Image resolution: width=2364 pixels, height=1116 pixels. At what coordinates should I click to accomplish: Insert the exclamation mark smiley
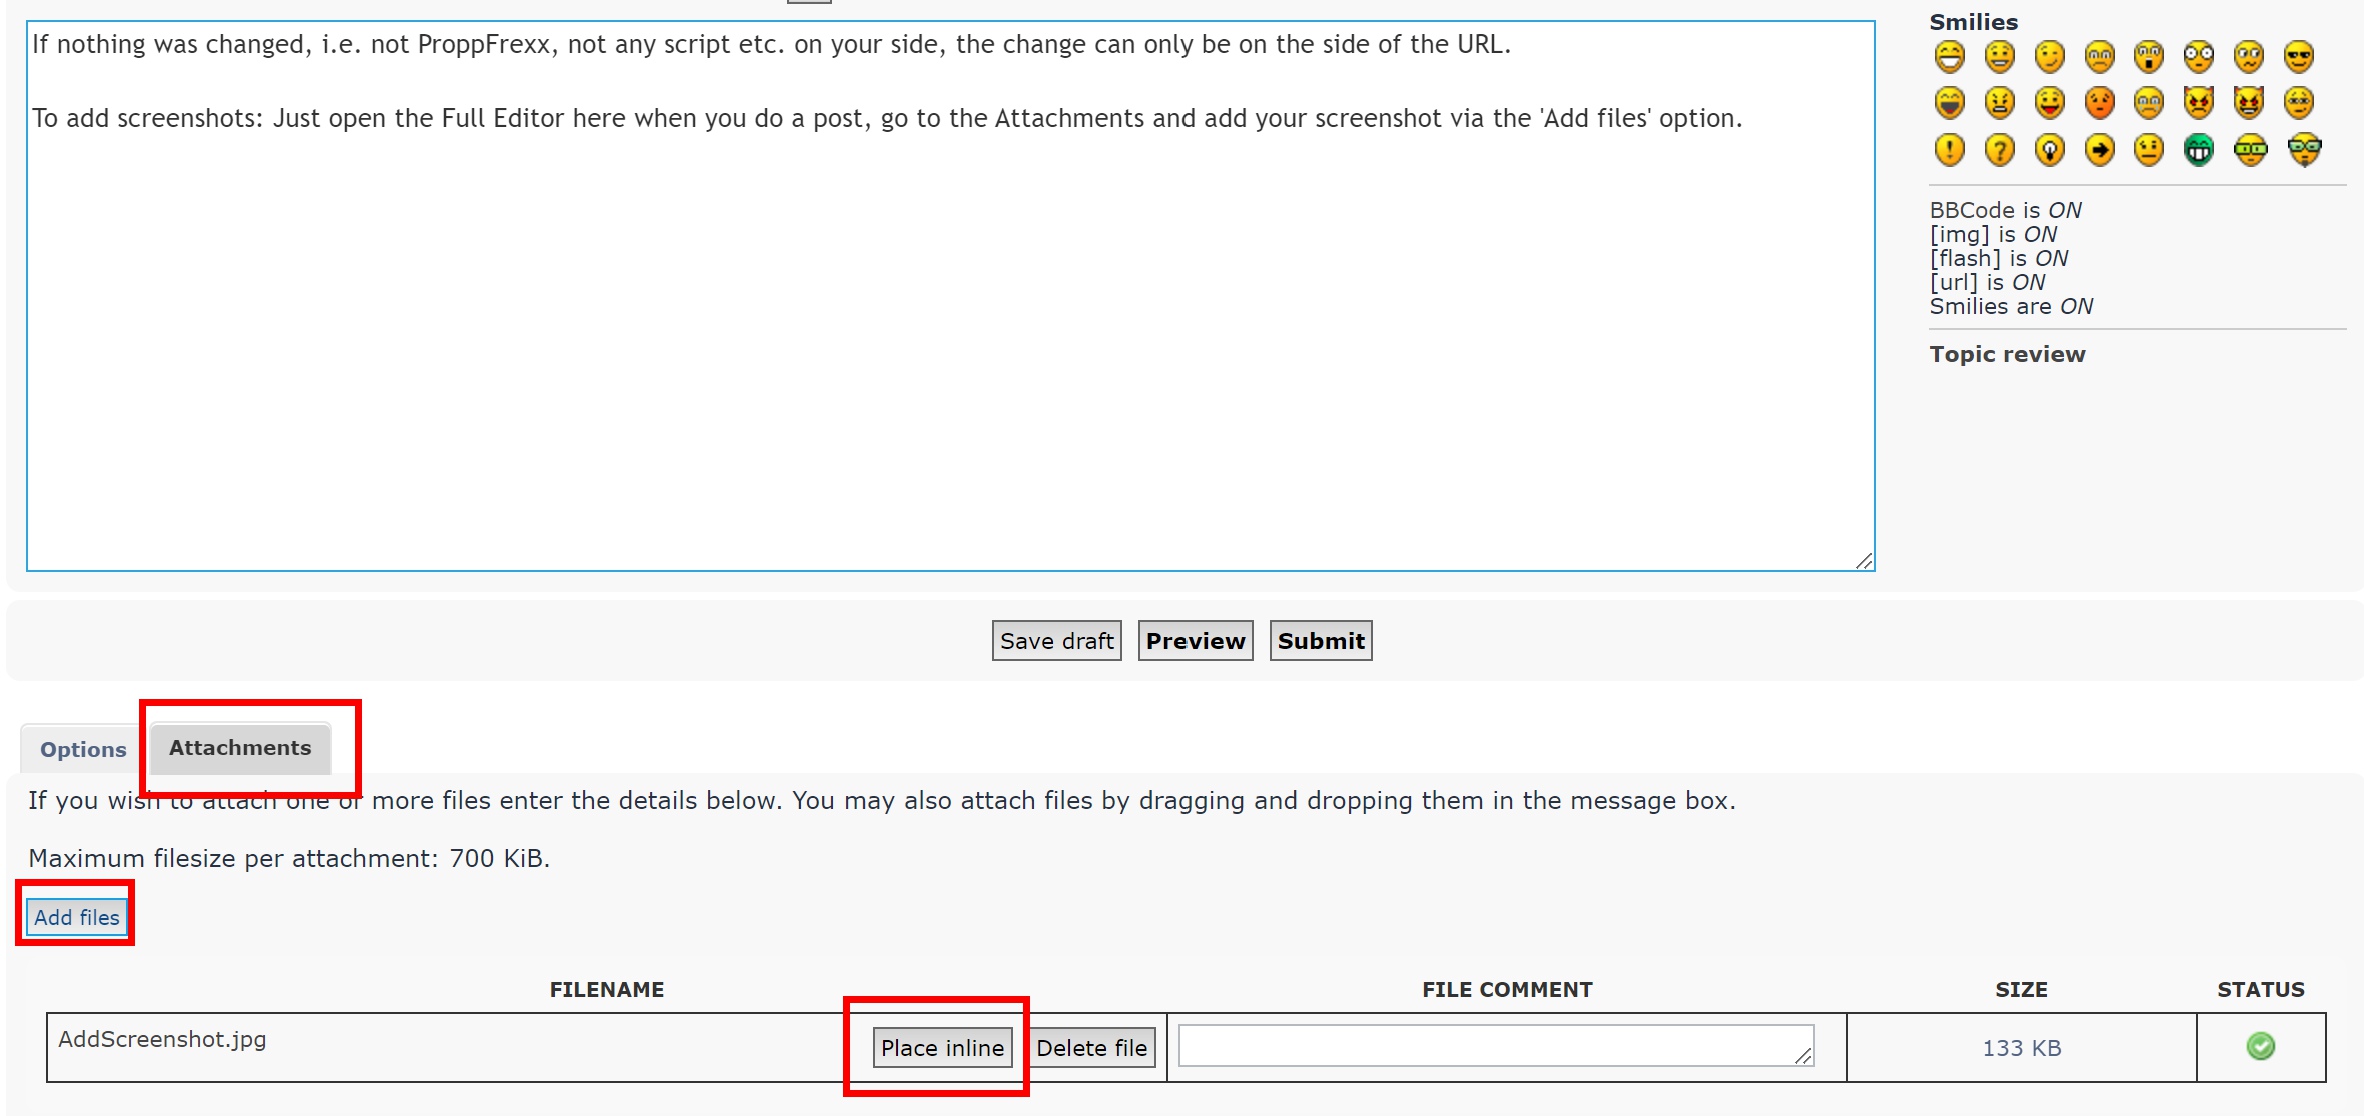1949,150
